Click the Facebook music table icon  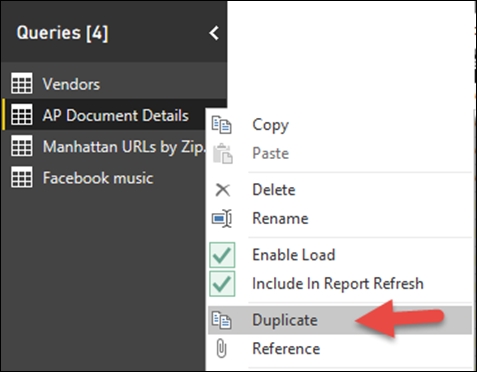pyautogui.click(x=22, y=177)
